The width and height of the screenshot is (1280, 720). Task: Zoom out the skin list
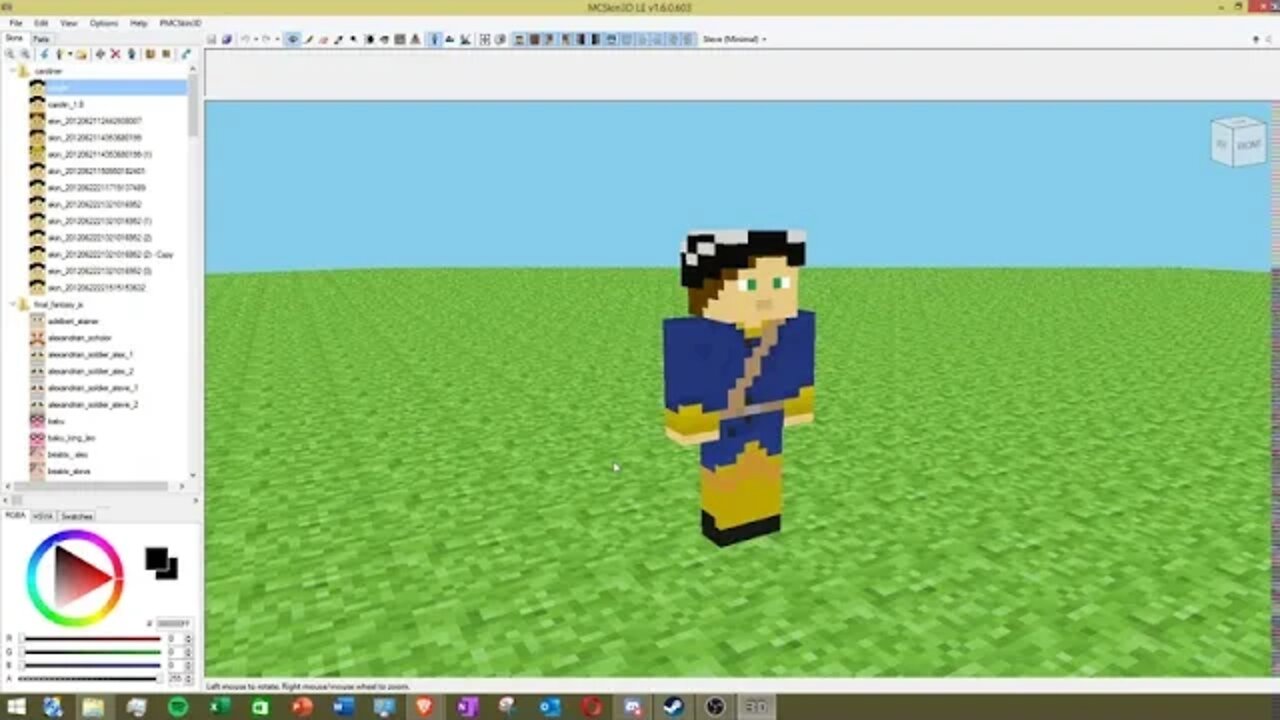click(x=25, y=53)
